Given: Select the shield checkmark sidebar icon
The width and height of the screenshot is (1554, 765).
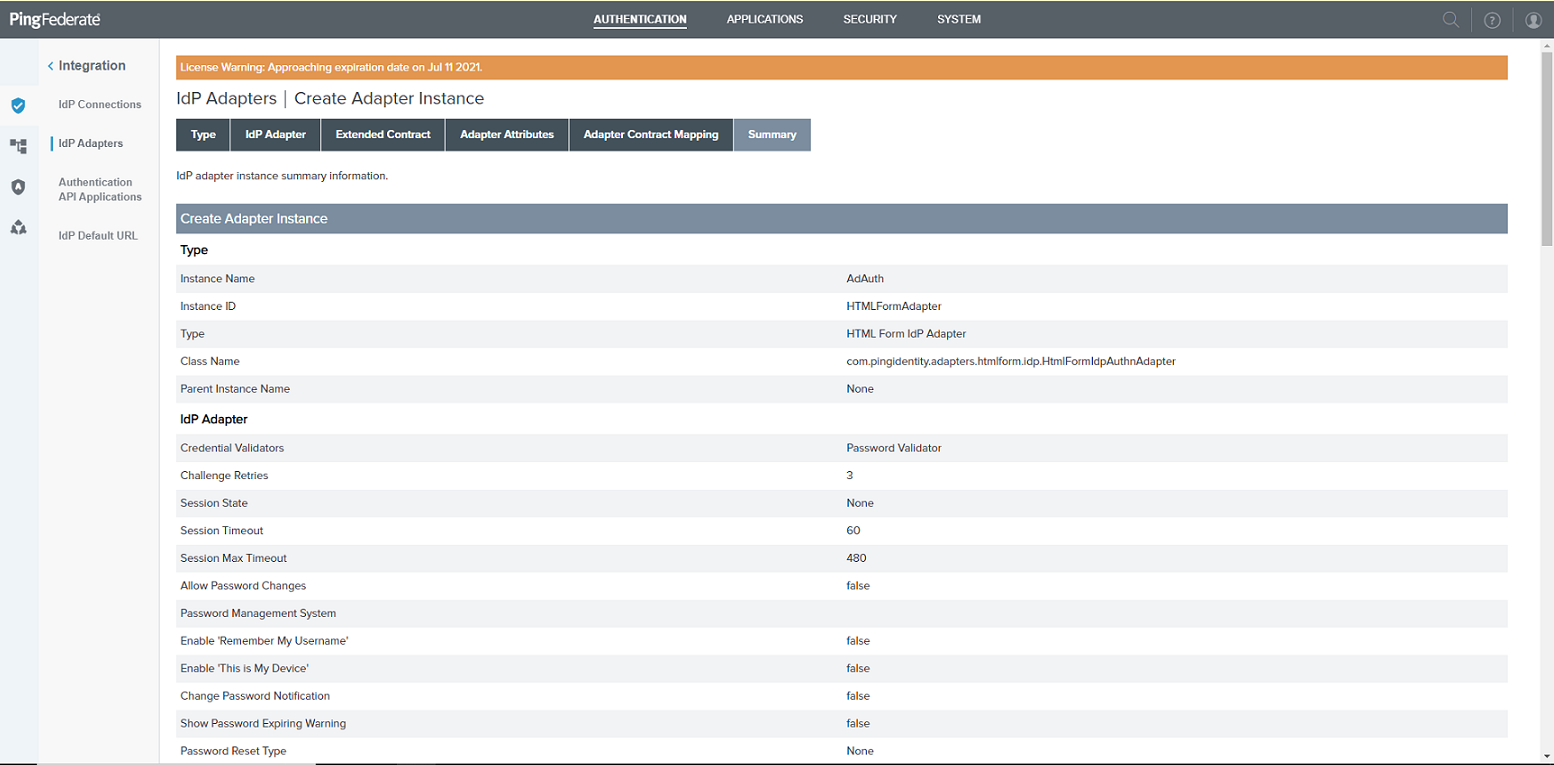Looking at the screenshot, I should [x=18, y=105].
